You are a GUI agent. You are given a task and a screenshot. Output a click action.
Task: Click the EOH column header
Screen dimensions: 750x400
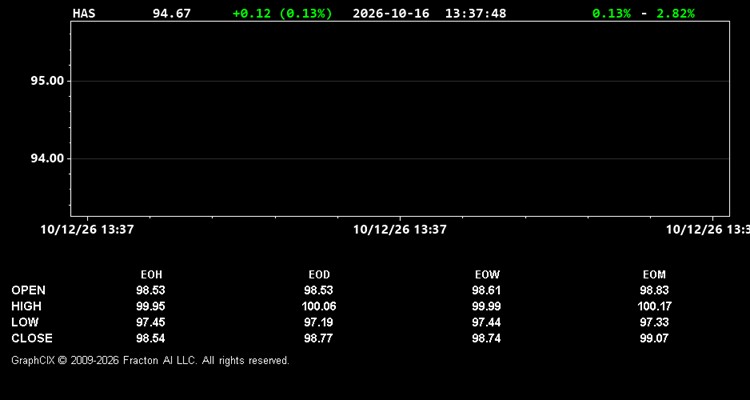151,275
